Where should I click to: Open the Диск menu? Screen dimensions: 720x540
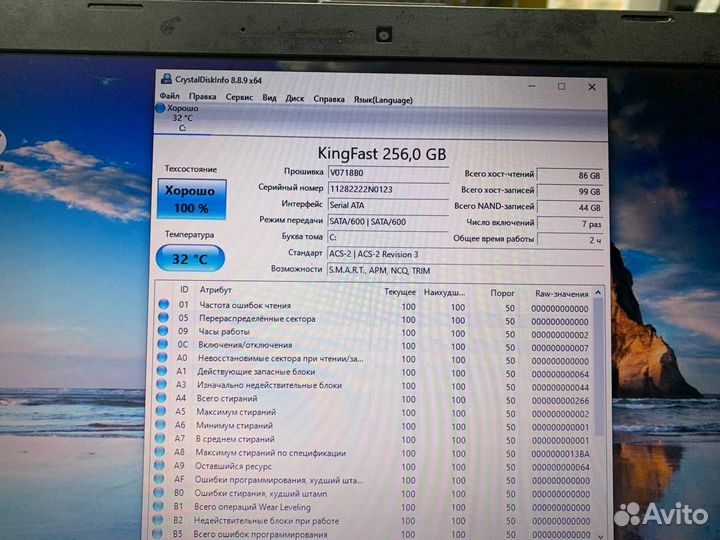295,98
